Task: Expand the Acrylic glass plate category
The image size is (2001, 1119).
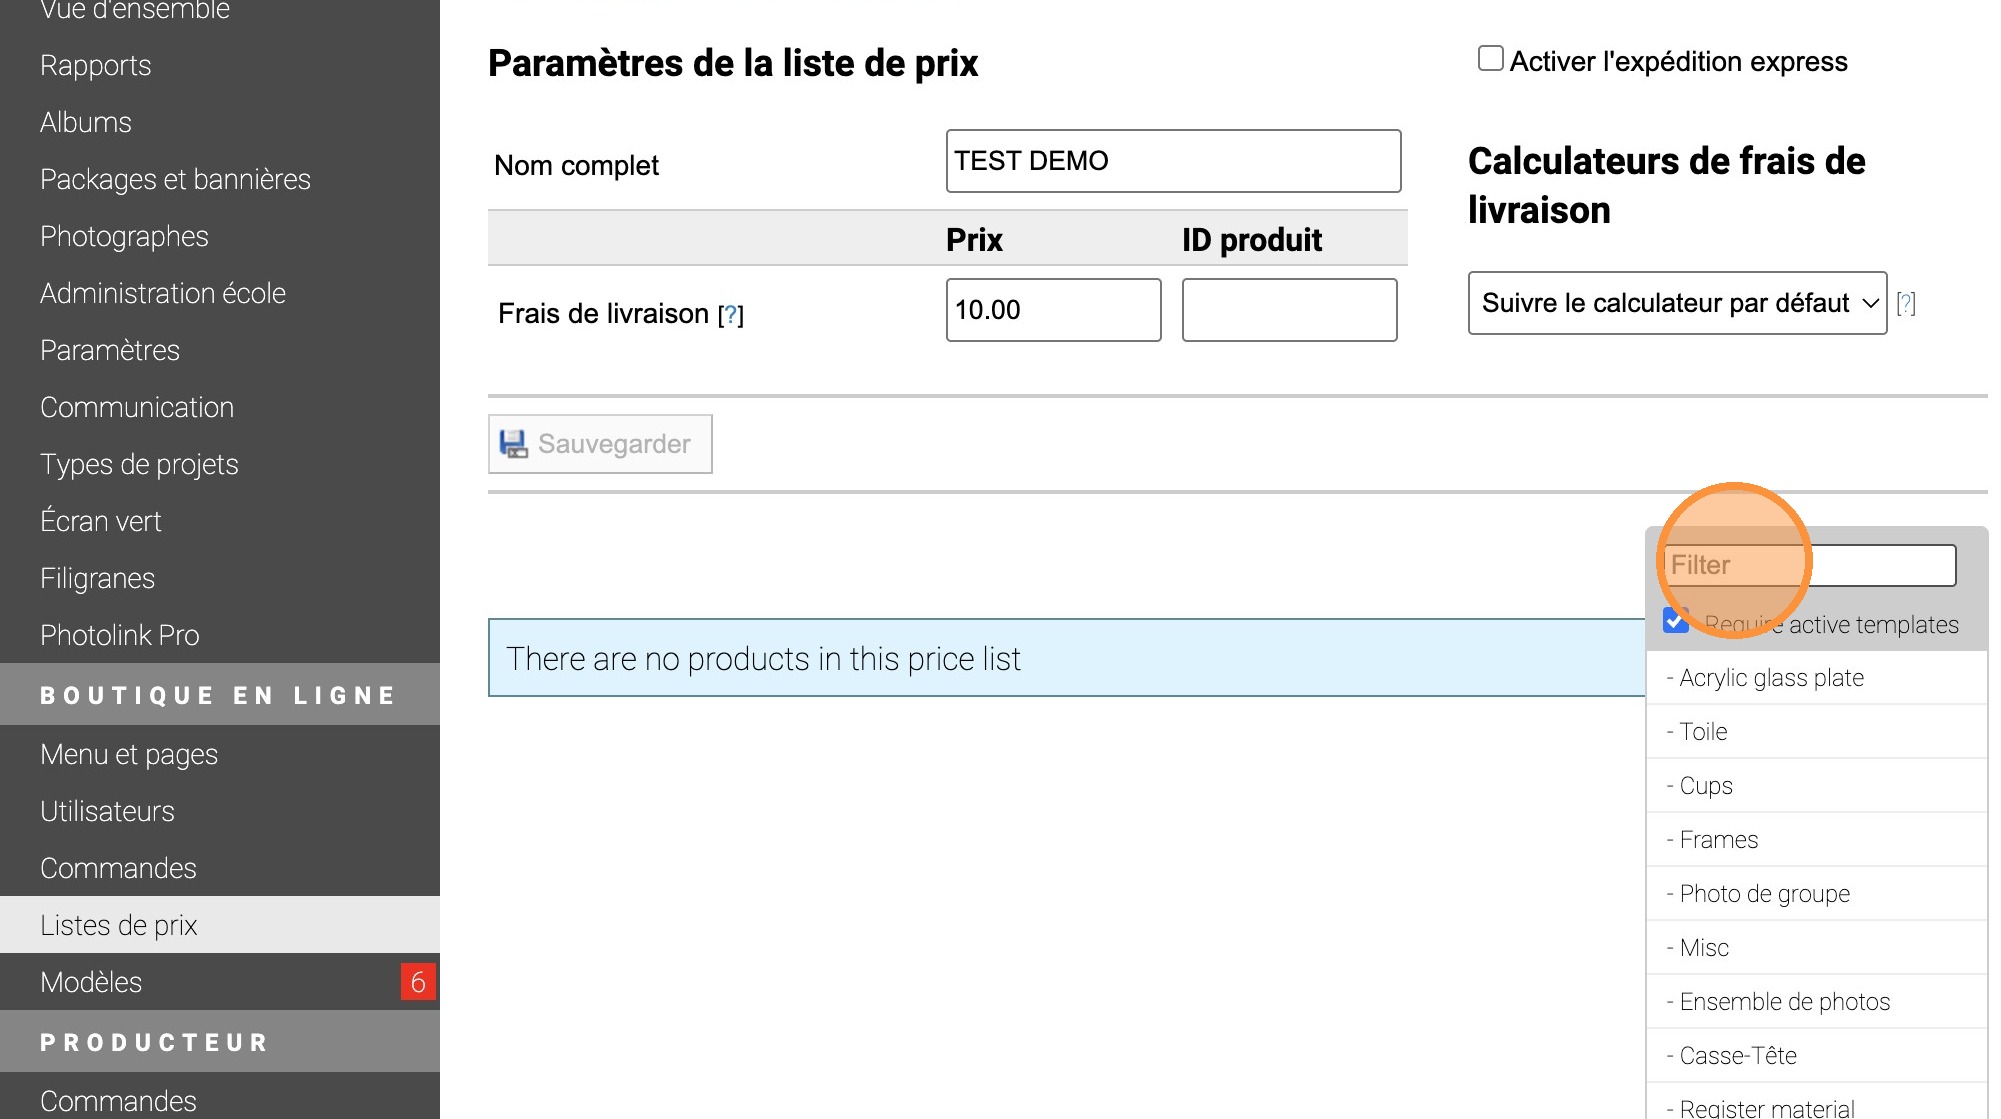Action: point(1771,678)
